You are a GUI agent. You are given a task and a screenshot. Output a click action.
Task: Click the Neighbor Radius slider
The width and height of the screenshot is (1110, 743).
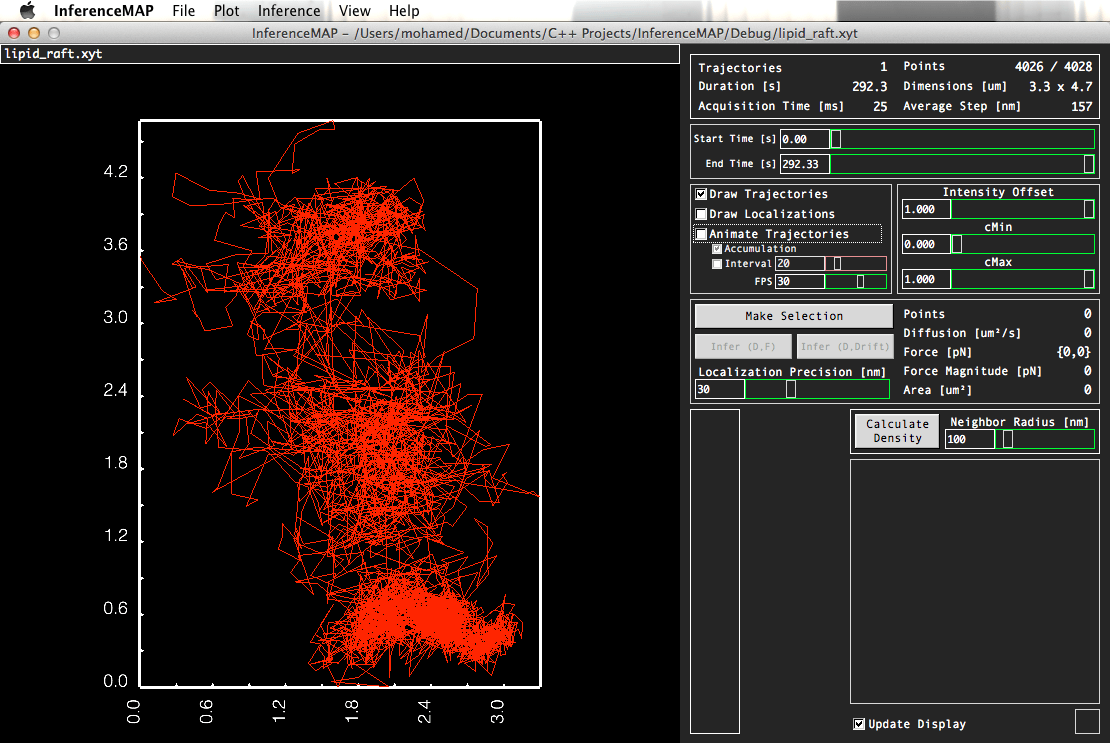1045,439
